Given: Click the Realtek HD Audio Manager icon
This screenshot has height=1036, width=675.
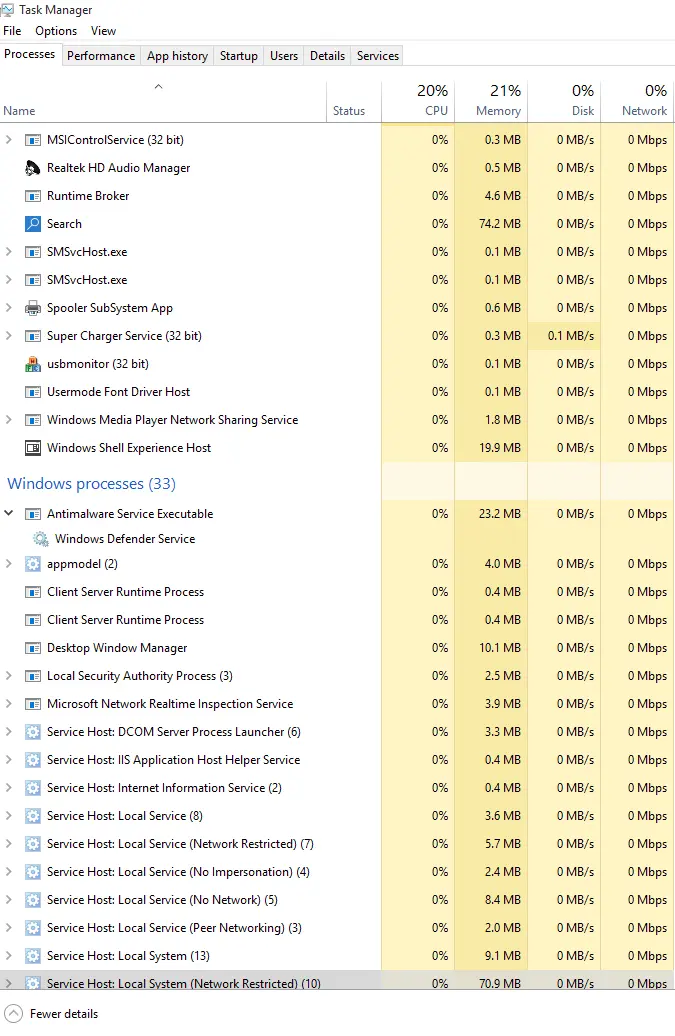Looking at the screenshot, I should click(32, 168).
